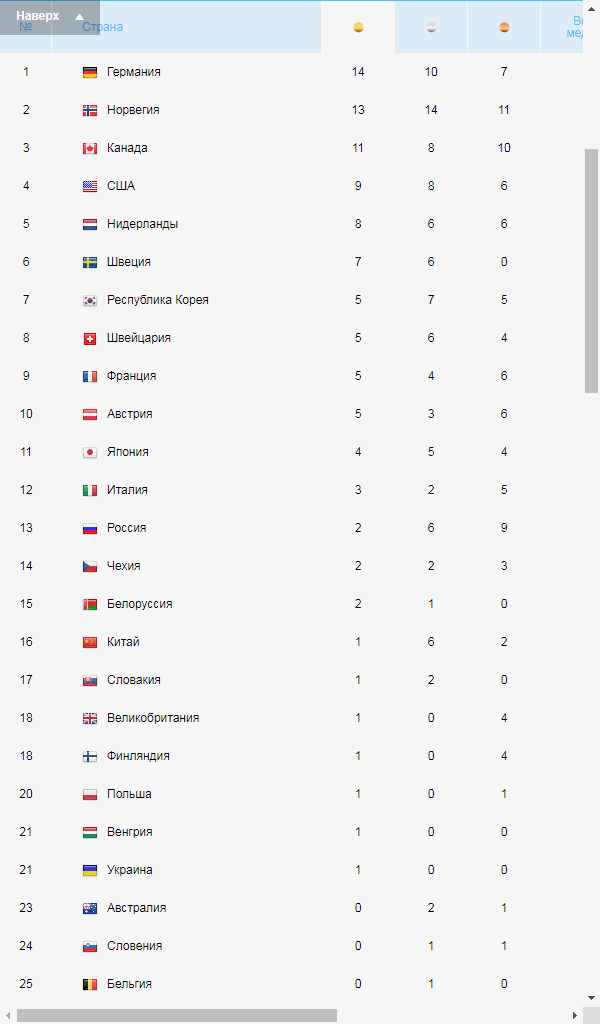Sort by the № column header
Screen dimensions: 600x1024
tap(25, 27)
